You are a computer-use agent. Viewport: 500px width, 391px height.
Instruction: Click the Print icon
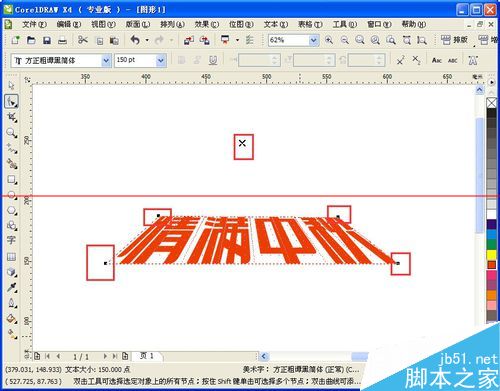pos(62,41)
